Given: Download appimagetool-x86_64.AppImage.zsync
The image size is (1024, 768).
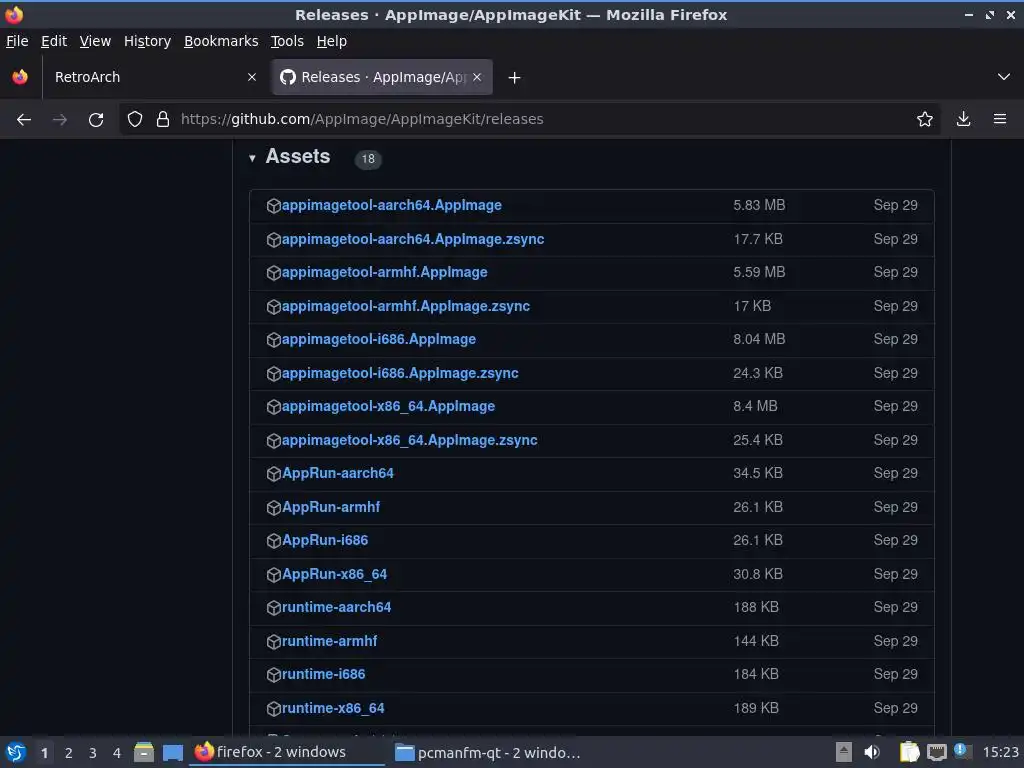Looking at the screenshot, I should pos(409,440).
